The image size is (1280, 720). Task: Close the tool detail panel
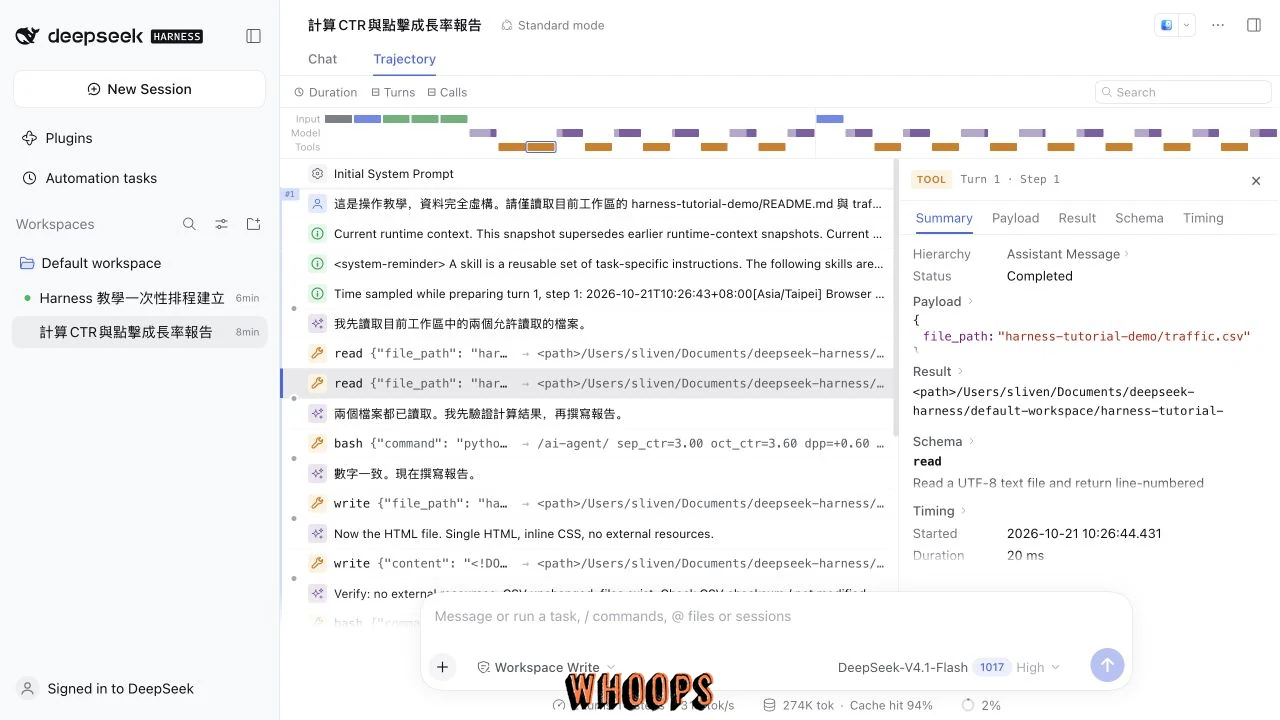click(1256, 181)
